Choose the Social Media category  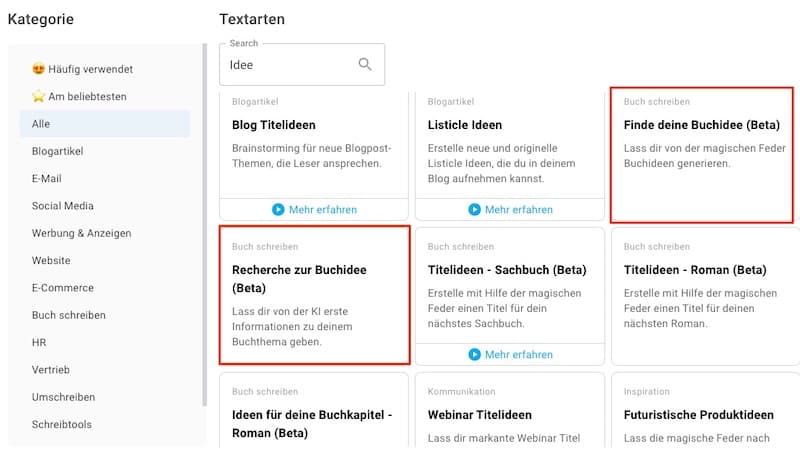pos(62,206)
